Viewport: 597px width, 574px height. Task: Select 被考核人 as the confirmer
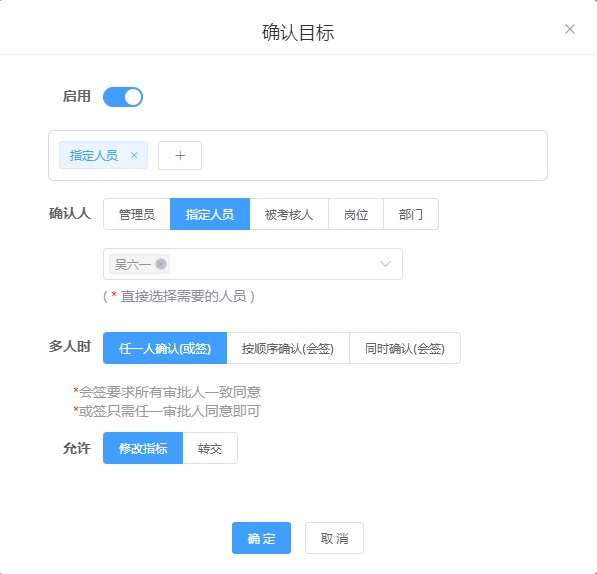click(289, 214)
